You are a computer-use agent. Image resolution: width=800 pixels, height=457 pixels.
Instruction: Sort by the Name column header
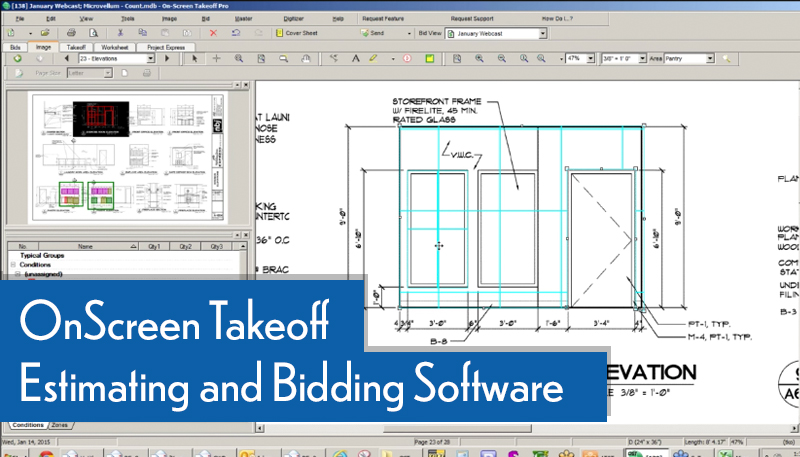88,246
